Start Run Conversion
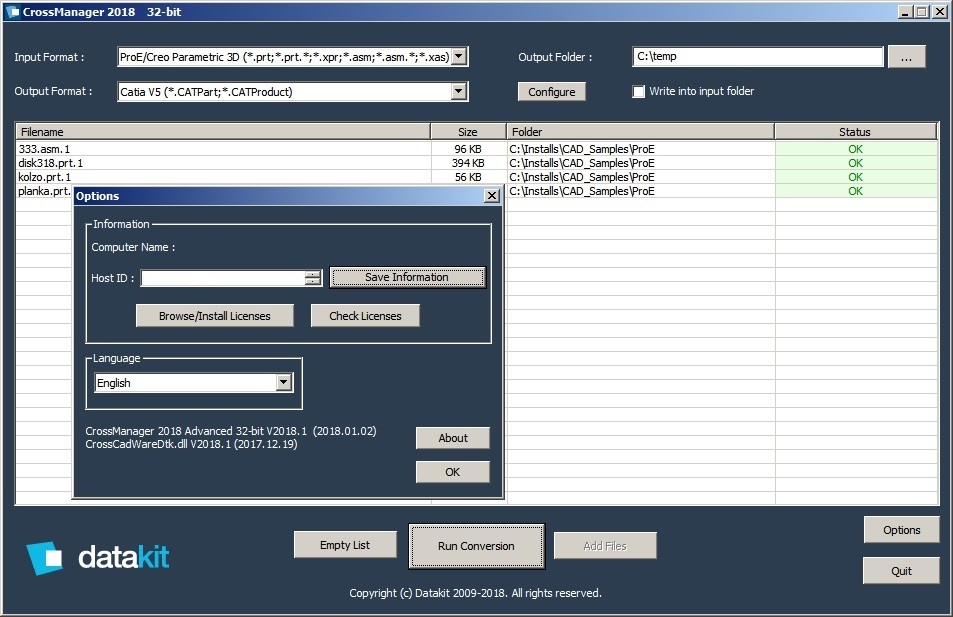Viewport: 953px width, 617px height. pos(476,546)
